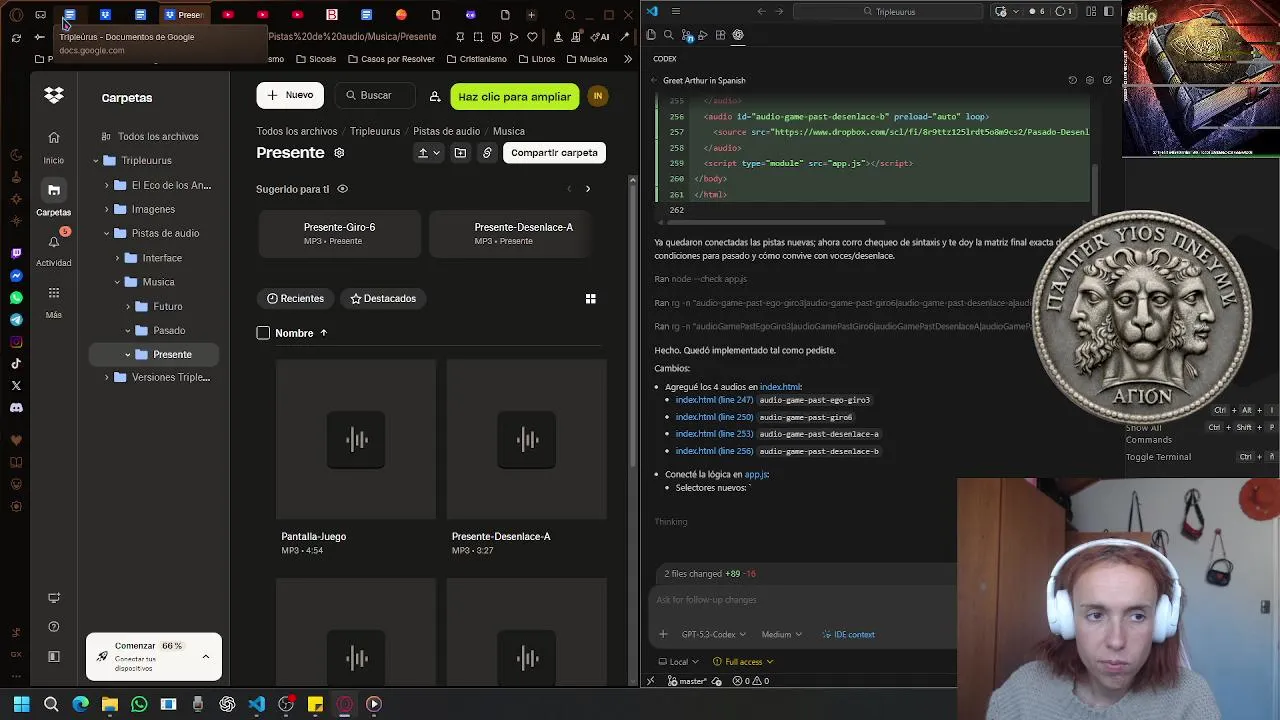This screenshot has width=1280, height=720.
Task: Open Visual Studio Code from the taskbar
Action: click(x=257, y=704)
